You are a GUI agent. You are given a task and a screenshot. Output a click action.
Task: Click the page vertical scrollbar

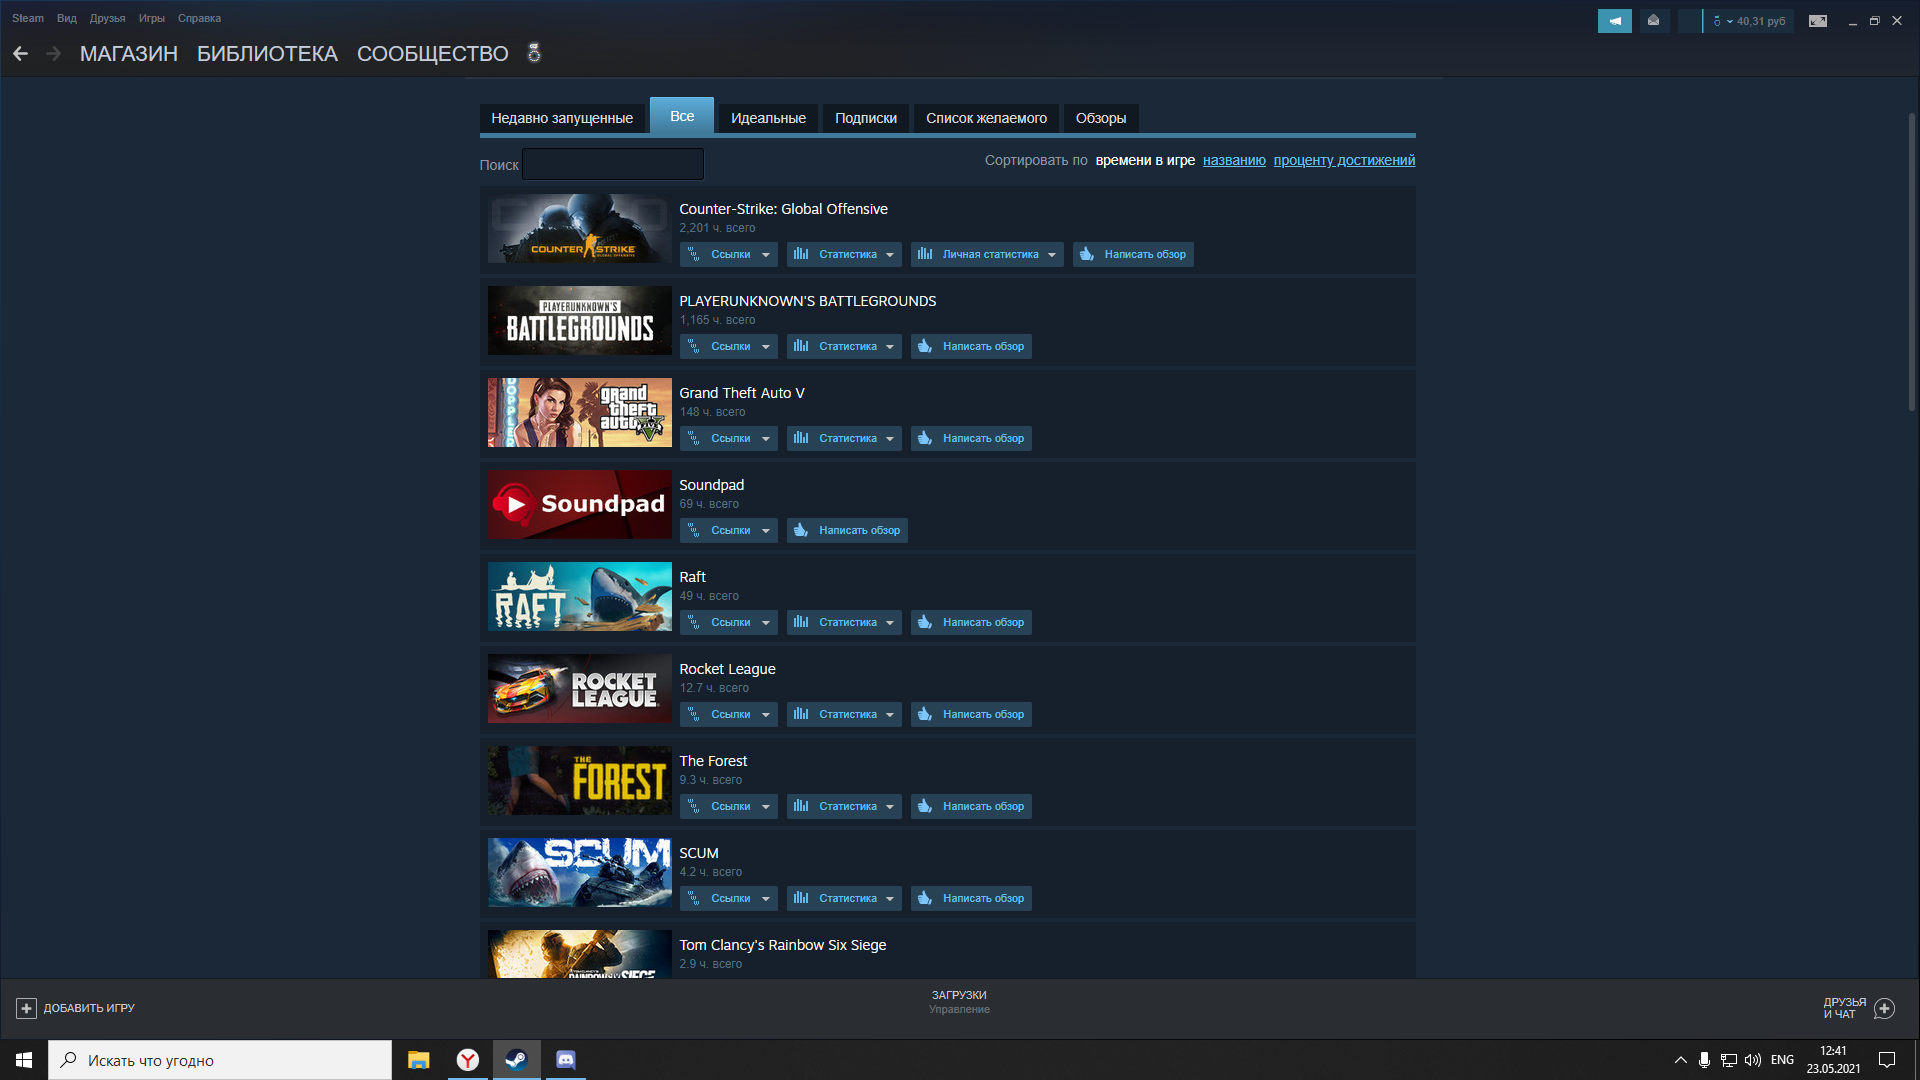pos(1912,262)
